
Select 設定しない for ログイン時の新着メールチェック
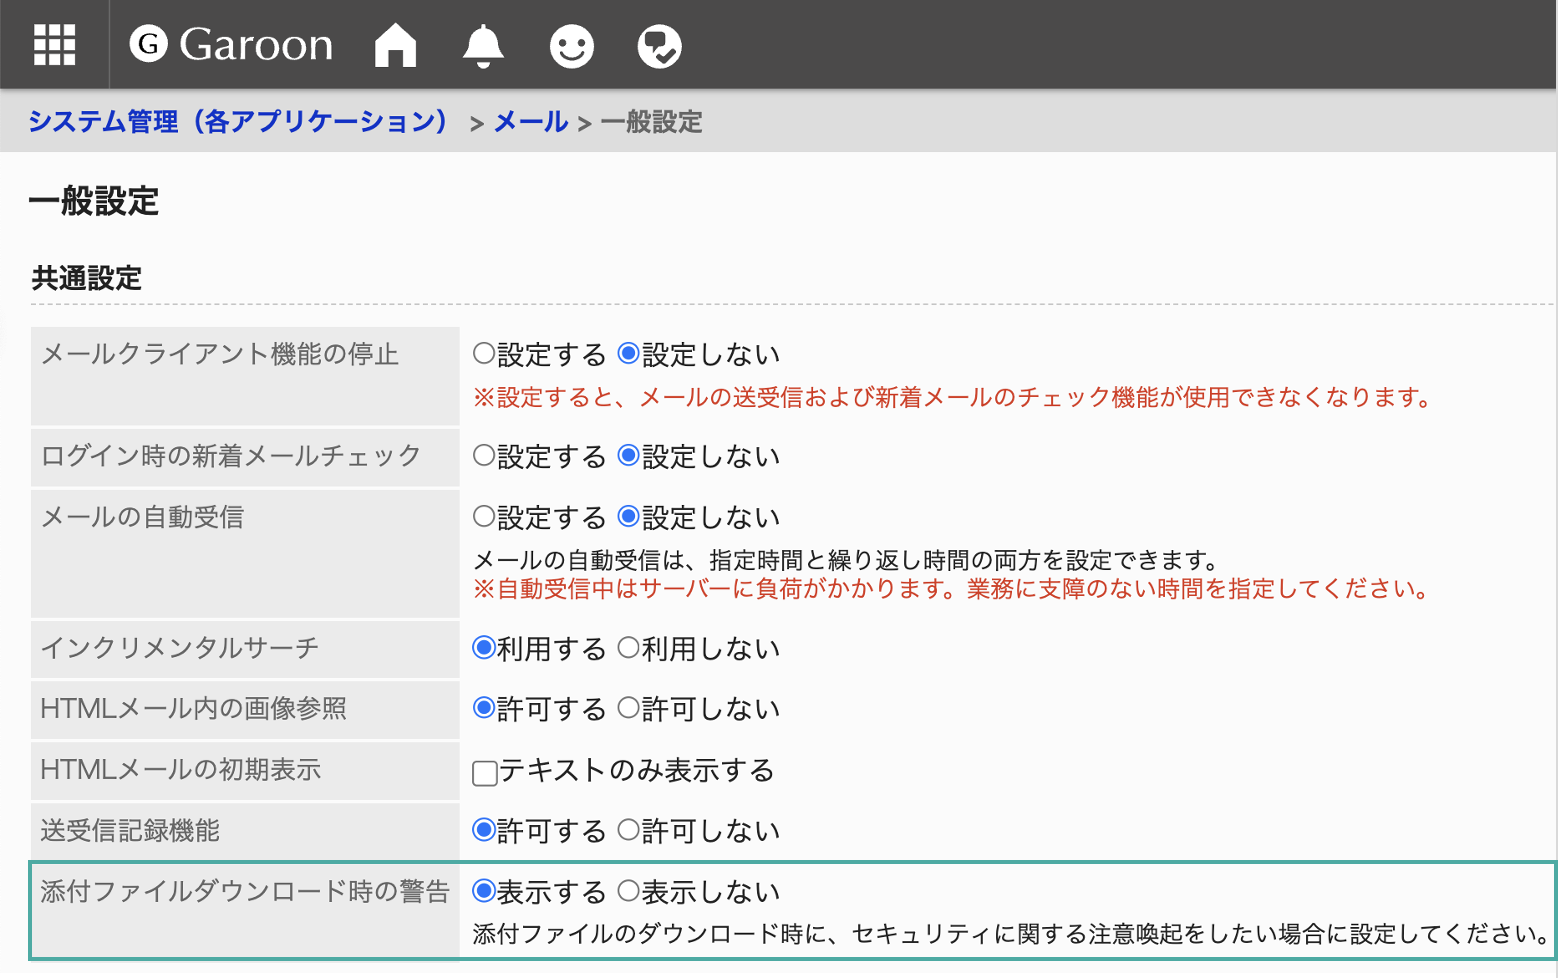(x=629, y=456)
